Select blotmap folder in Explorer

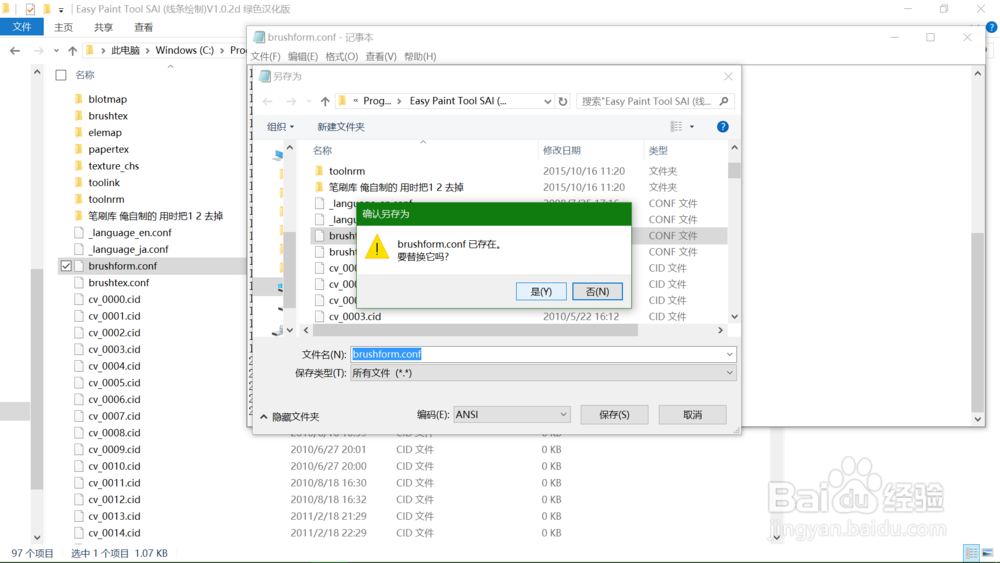108,99
